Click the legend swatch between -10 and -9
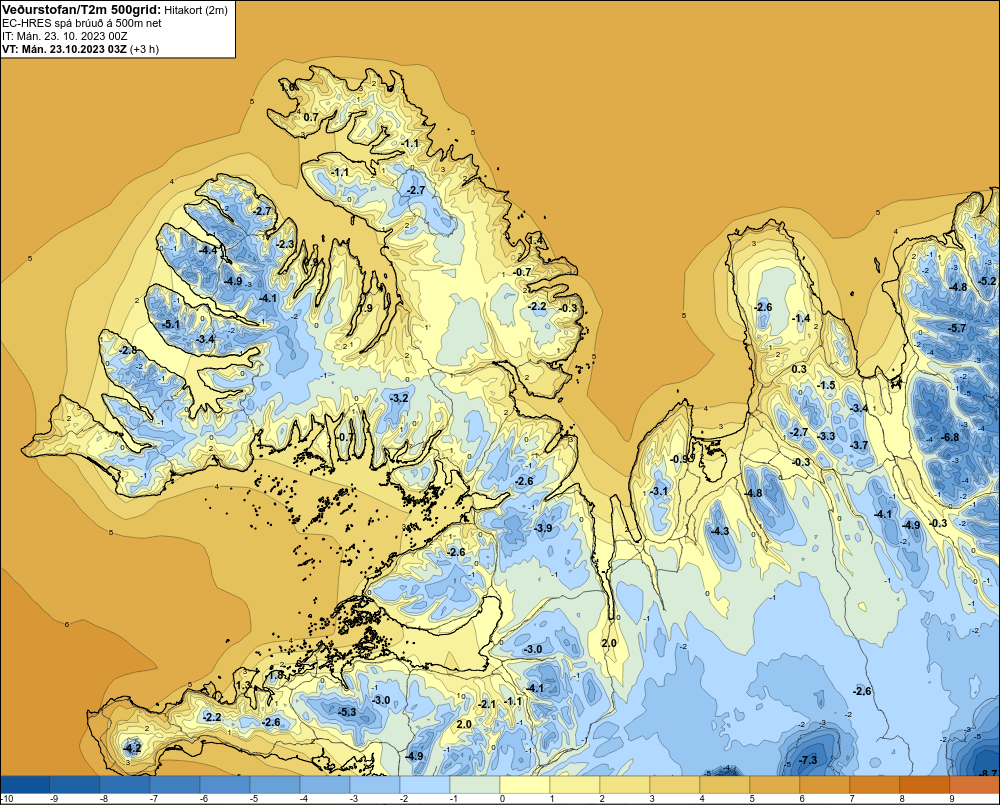 (25, 784)
